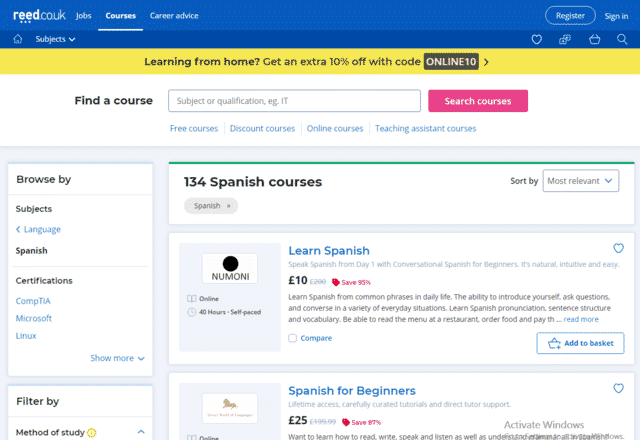
Task: Click the £25 price of Spanish for Beginners
Action: (x=298, y=420)
